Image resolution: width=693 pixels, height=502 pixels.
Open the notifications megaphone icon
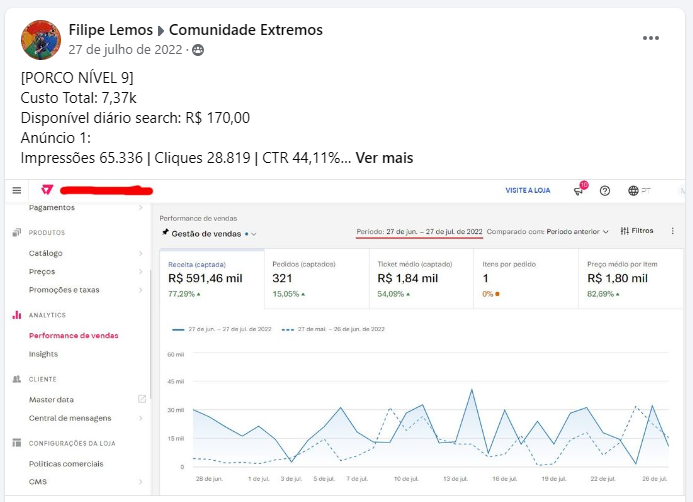579,190
